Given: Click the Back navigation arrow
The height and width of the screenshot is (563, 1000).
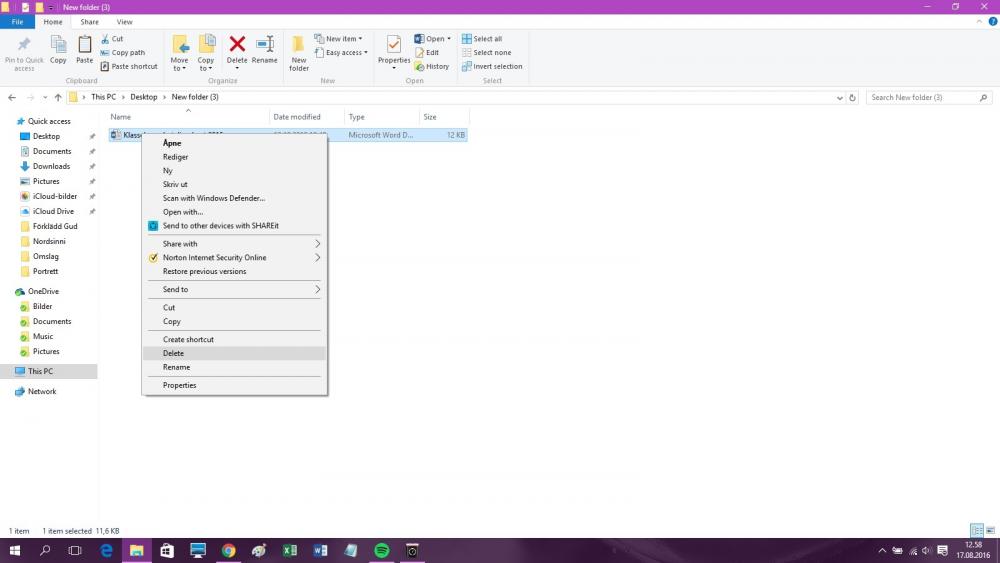Looking at the screenshot, I should (x=12, y=98).
